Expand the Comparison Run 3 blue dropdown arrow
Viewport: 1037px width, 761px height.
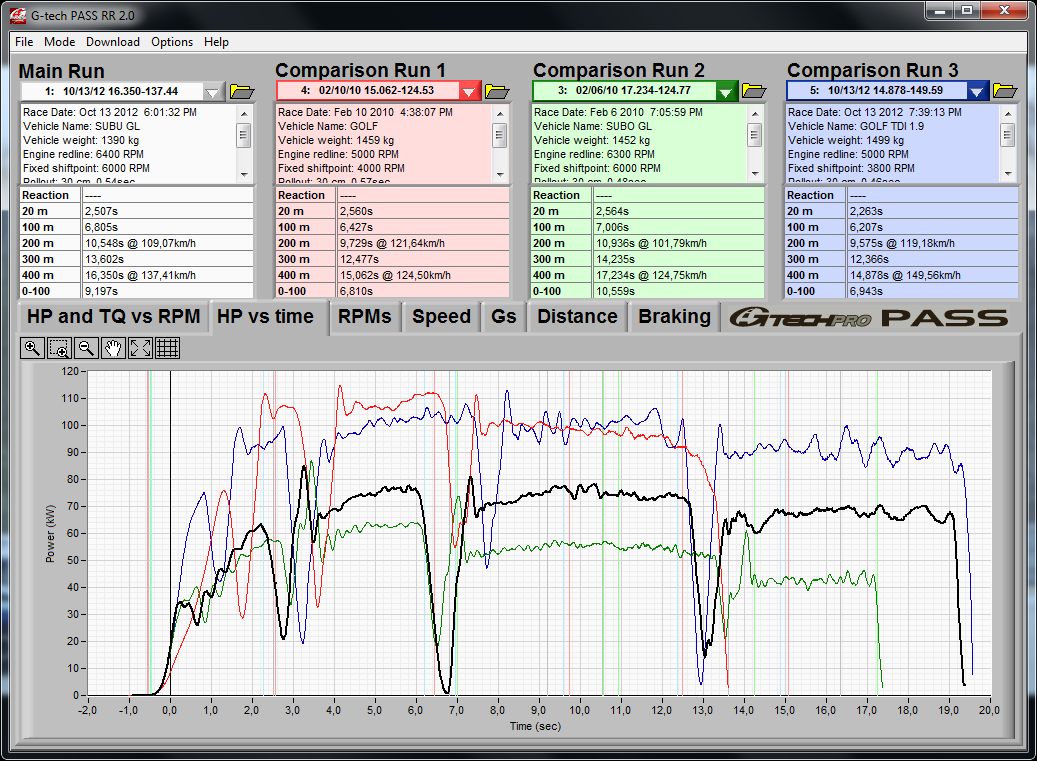(977, 91)
